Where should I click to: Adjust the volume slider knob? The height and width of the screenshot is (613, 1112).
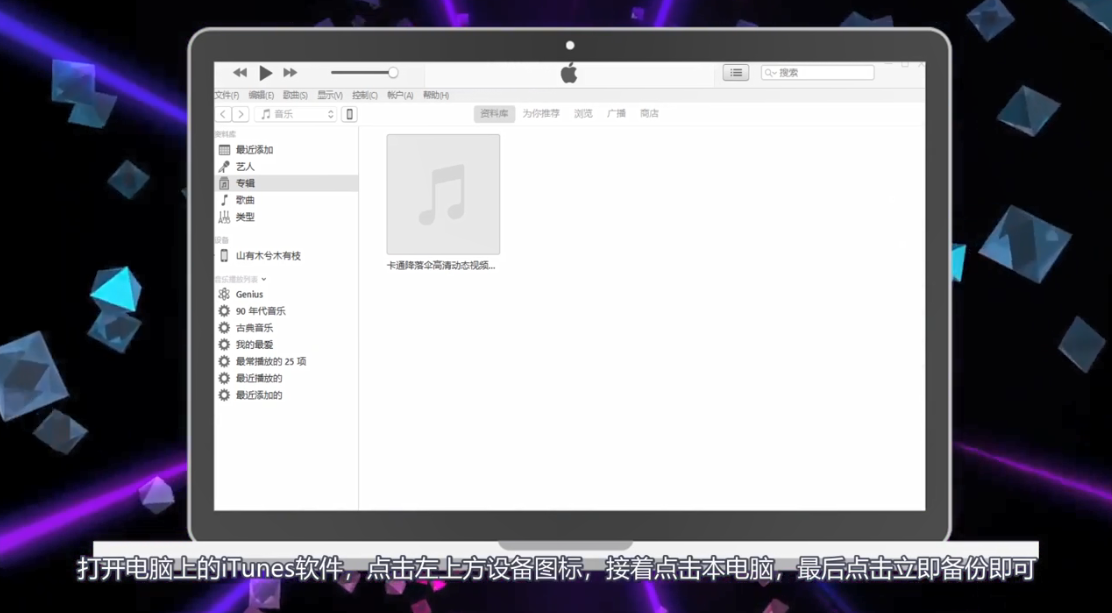(393, 72)
